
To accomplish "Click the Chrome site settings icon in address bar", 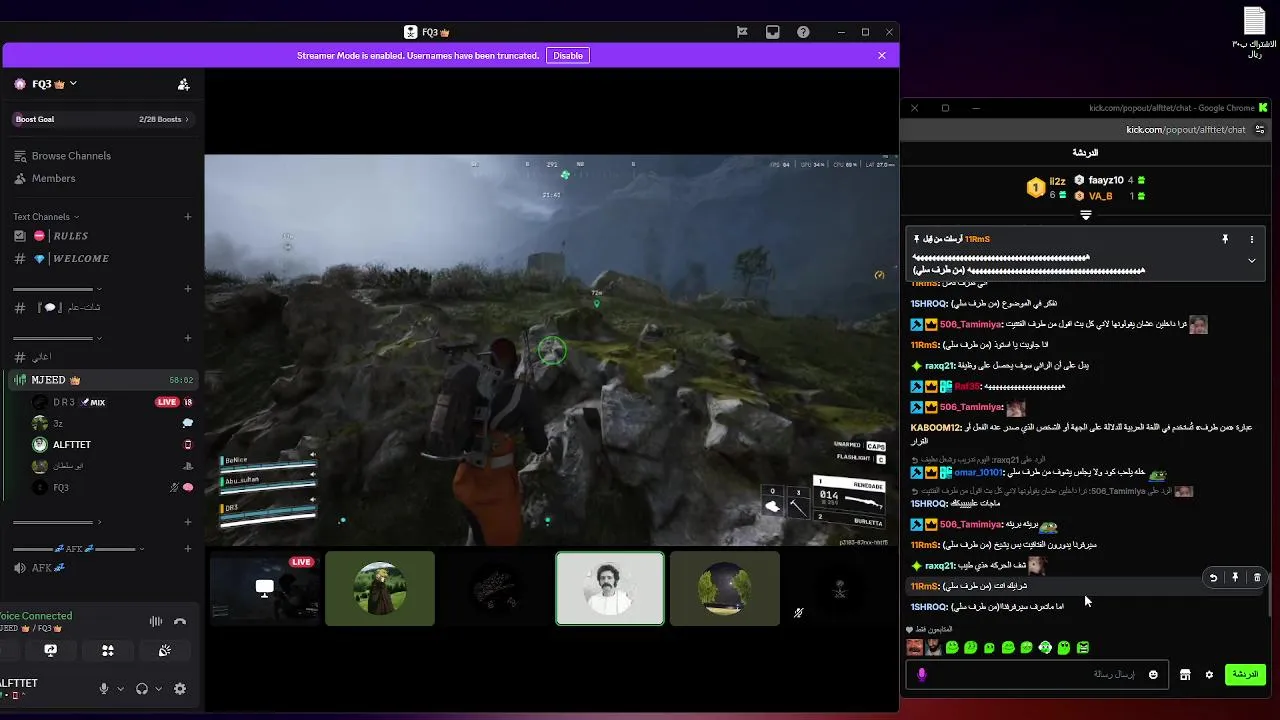I will [1261, 129].
